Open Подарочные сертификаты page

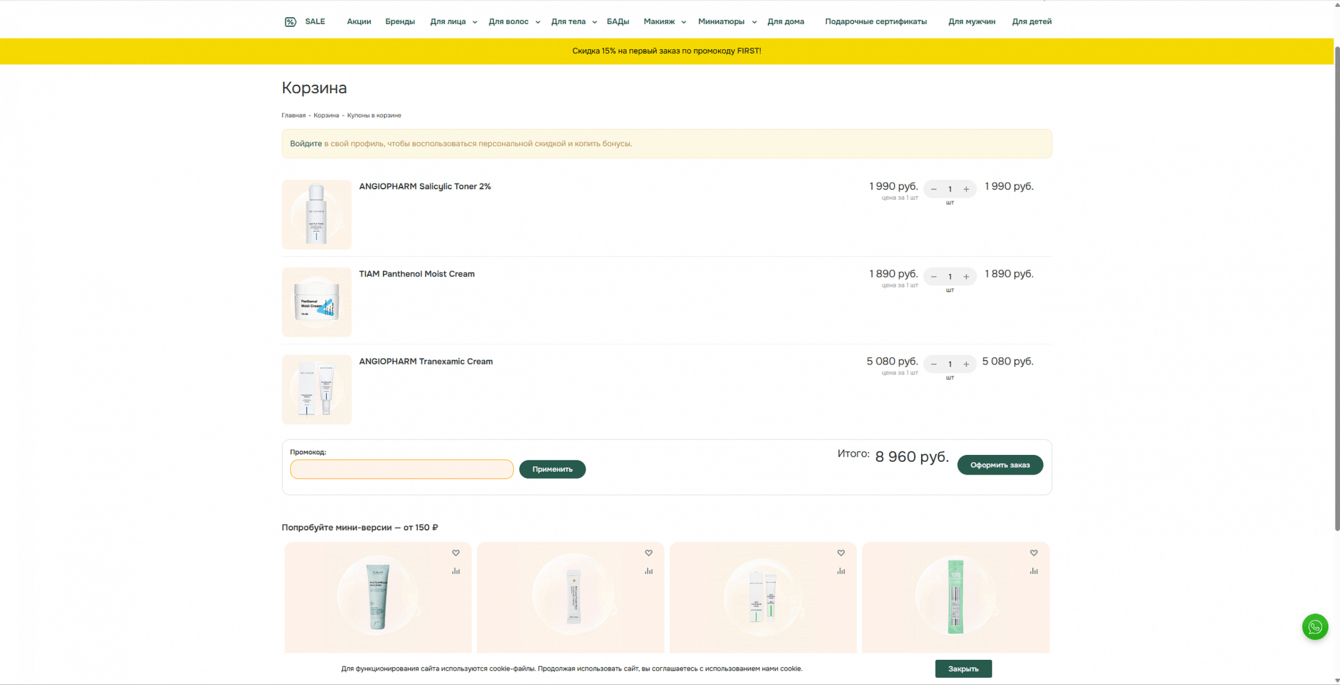876,21
